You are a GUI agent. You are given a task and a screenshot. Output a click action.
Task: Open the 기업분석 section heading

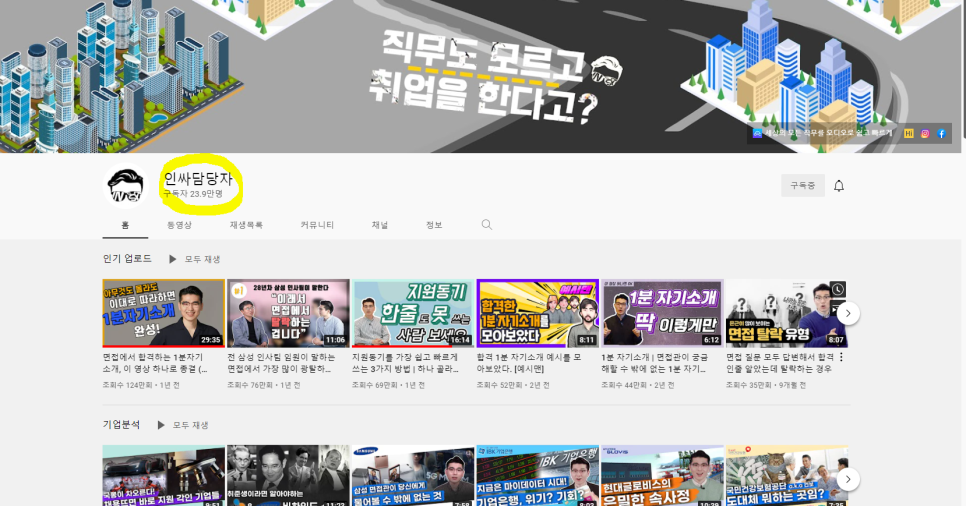click(121, 425)
